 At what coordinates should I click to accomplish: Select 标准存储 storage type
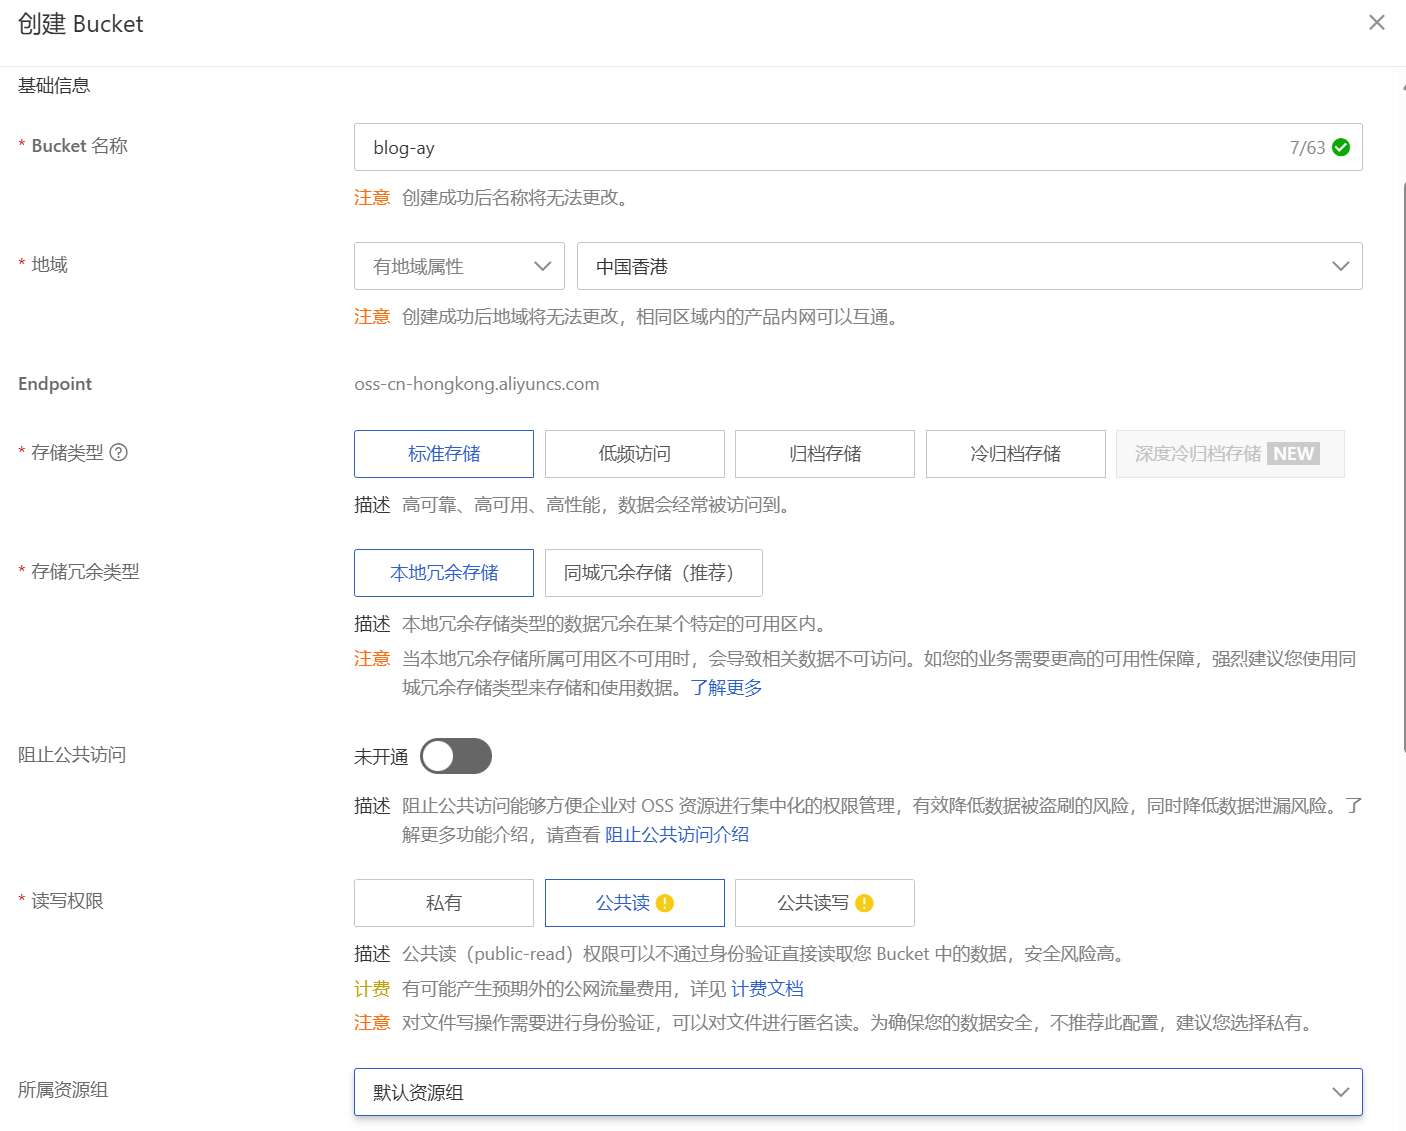444,454
